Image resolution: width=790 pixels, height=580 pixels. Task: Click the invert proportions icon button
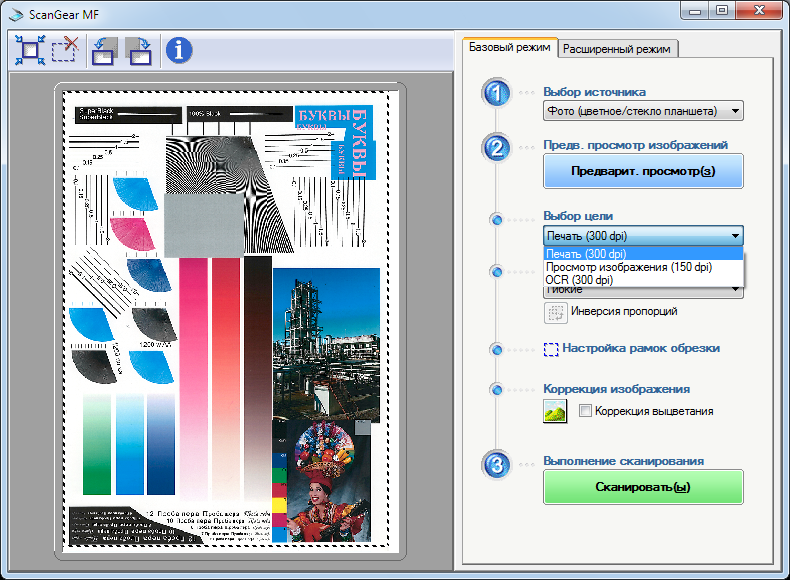(555, 312)
